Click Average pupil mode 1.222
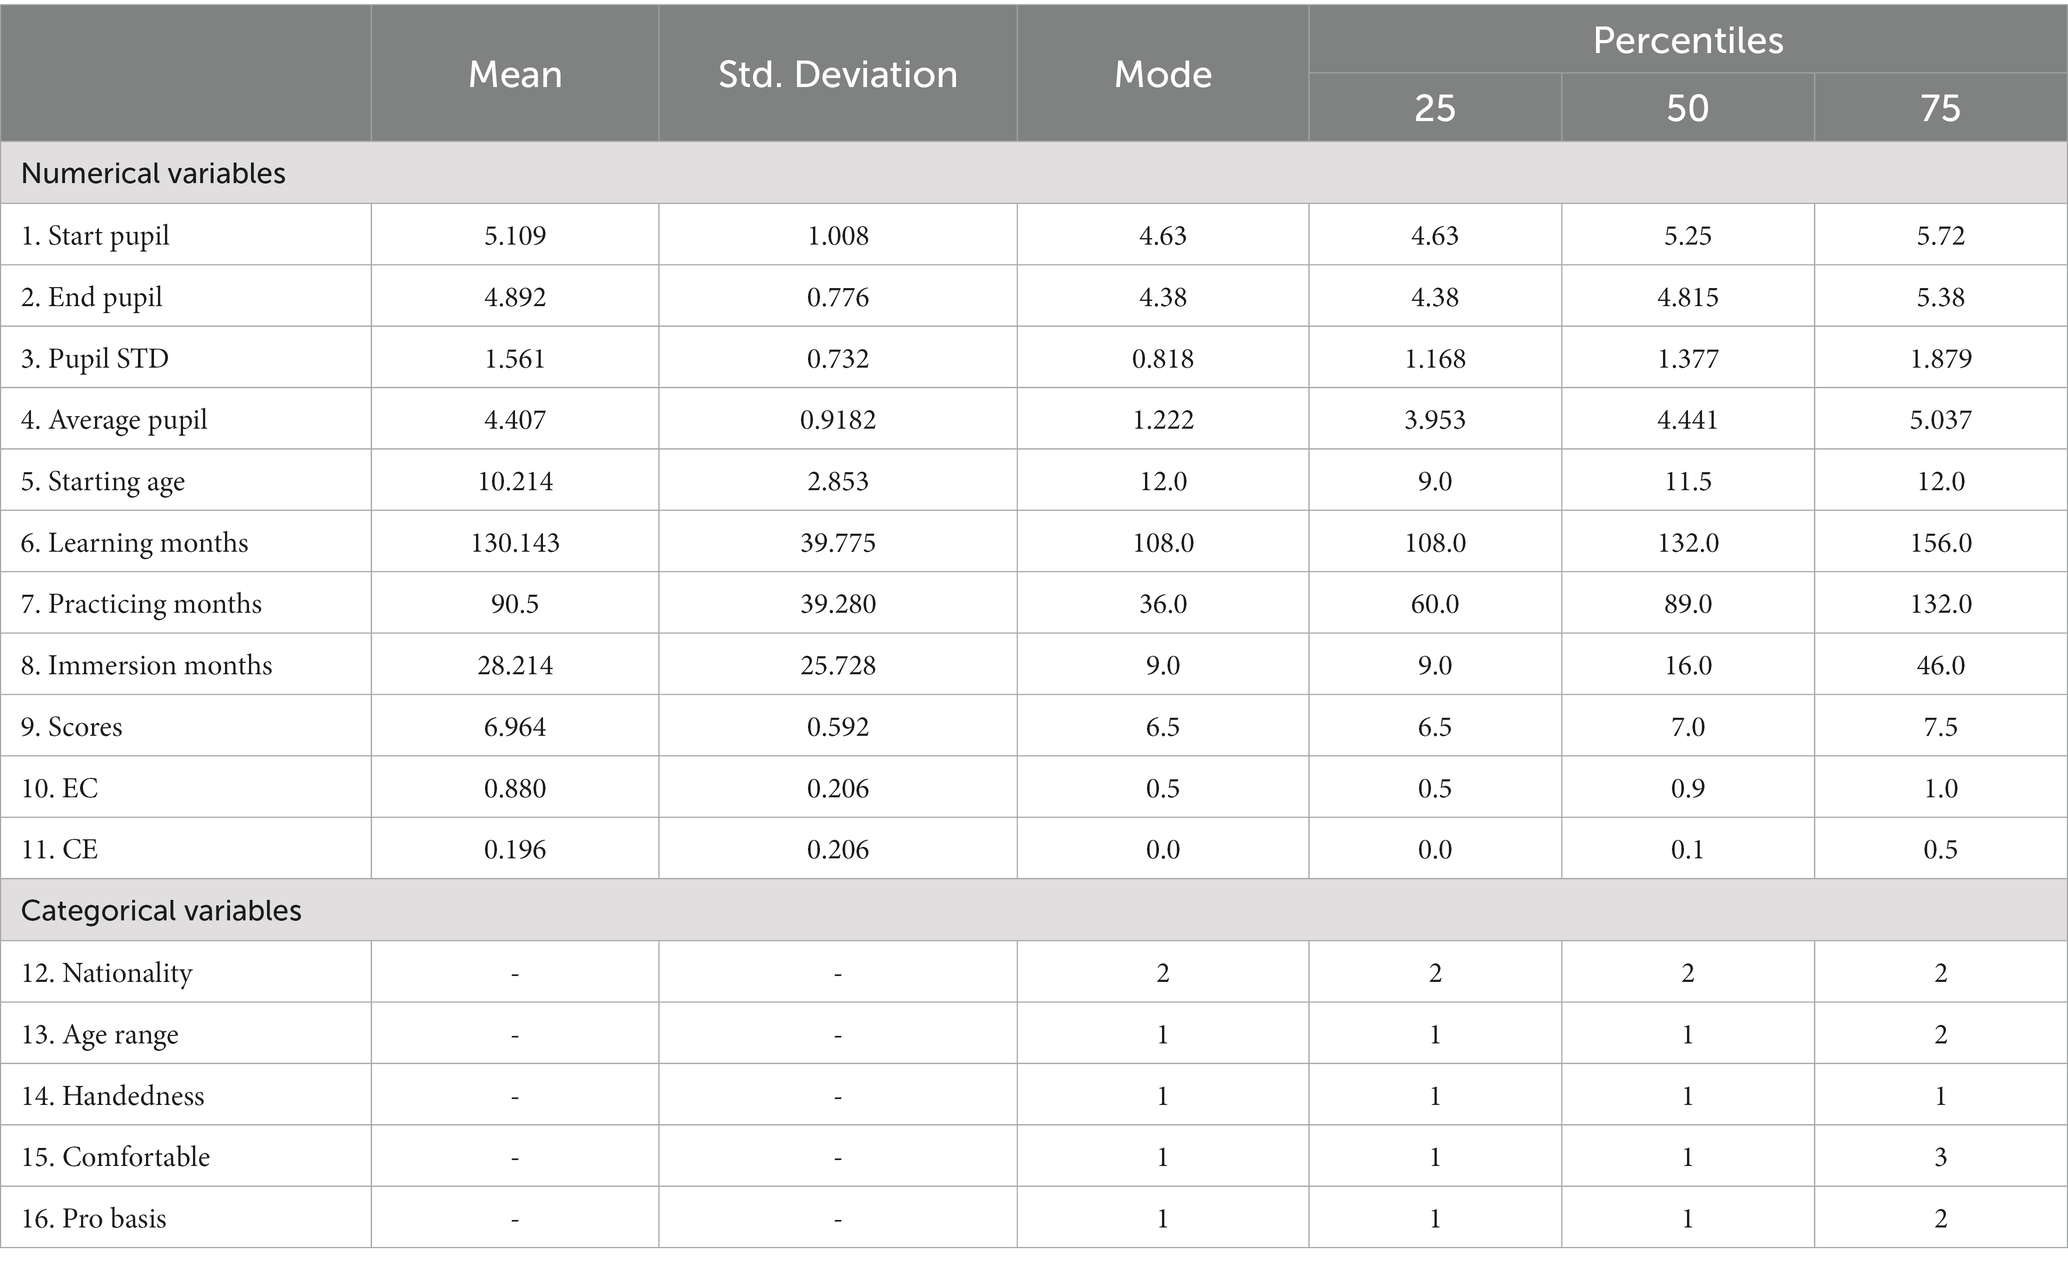The image size is (2068, 1266). (1163, 420)
